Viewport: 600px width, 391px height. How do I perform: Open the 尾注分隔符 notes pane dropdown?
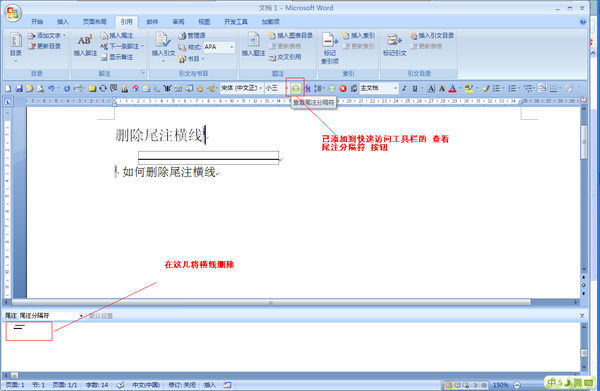coord(81,316)
